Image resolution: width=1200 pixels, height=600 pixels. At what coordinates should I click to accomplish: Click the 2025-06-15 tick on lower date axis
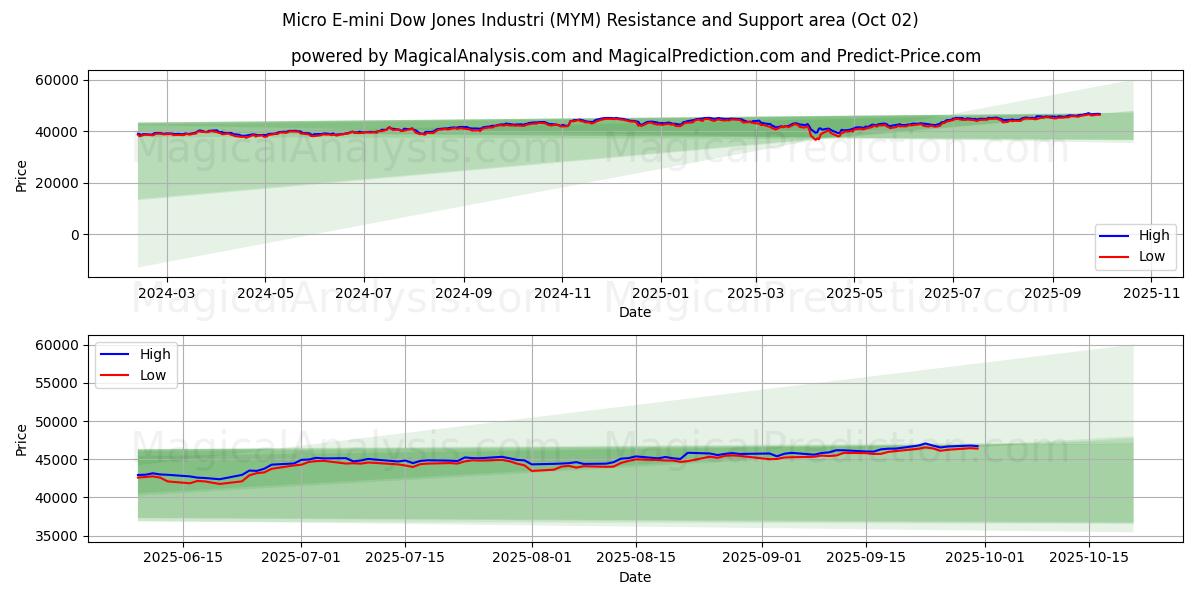coord(185,558)
